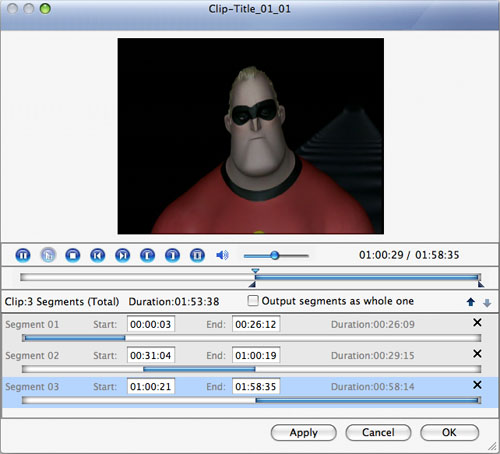Move selected segment down with arrow
The width and height of the screenshot is (500, 454).
click(487, 303)
